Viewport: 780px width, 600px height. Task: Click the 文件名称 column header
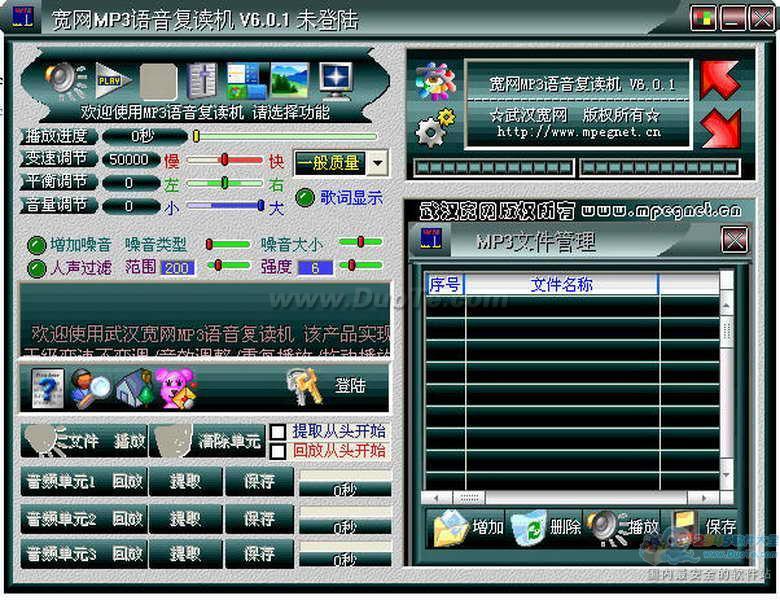[x=561, y=285]
